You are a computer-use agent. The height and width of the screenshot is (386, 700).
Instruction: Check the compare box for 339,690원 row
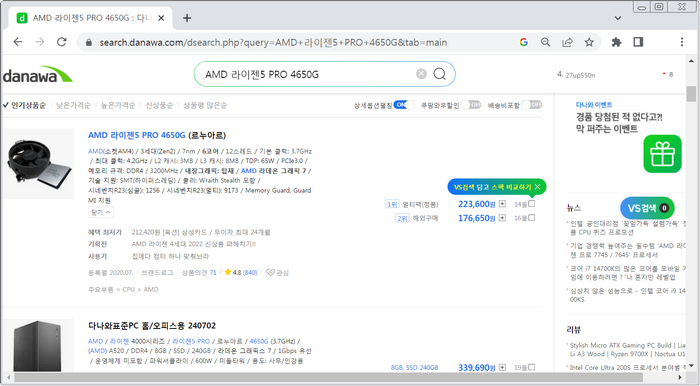point(531,367)
